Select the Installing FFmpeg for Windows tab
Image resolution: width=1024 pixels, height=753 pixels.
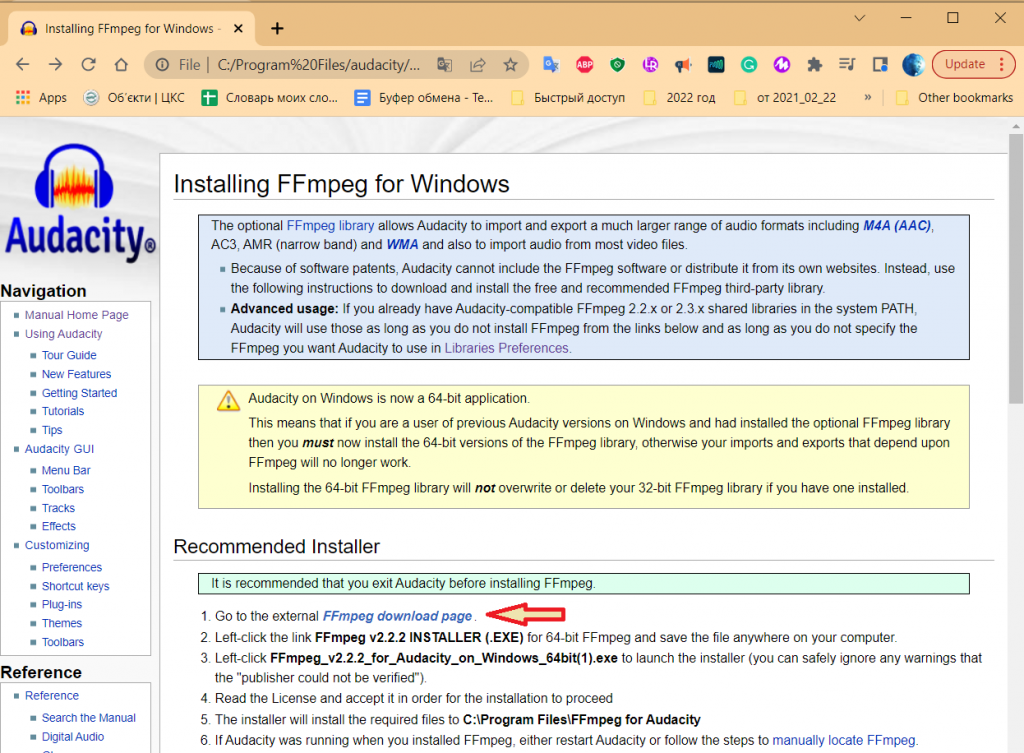(129, 29)
